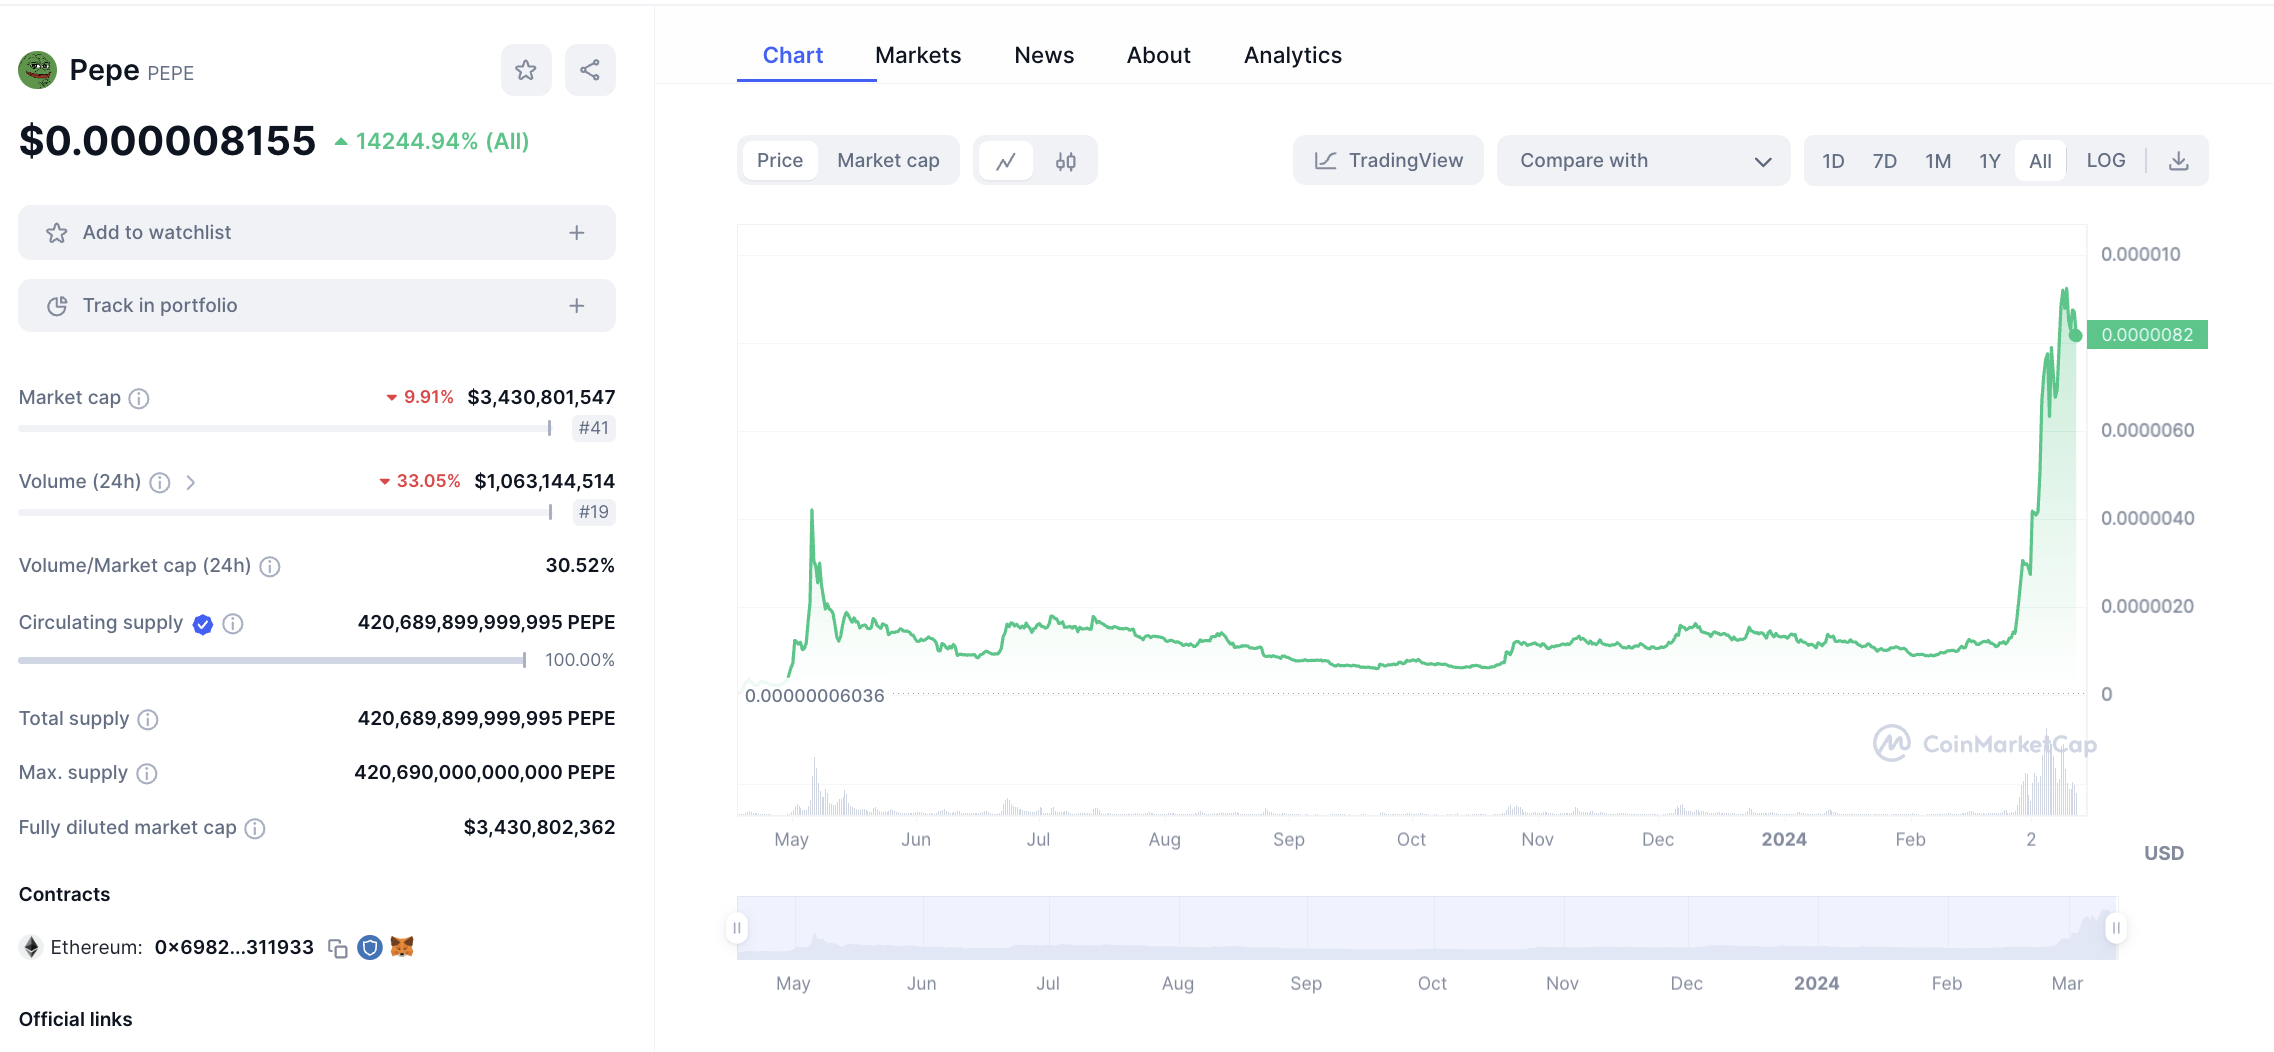Toggle chart to Market cap view
Image resolution: width=2274 pixels, height=1052 pixels.
[888, 161]
